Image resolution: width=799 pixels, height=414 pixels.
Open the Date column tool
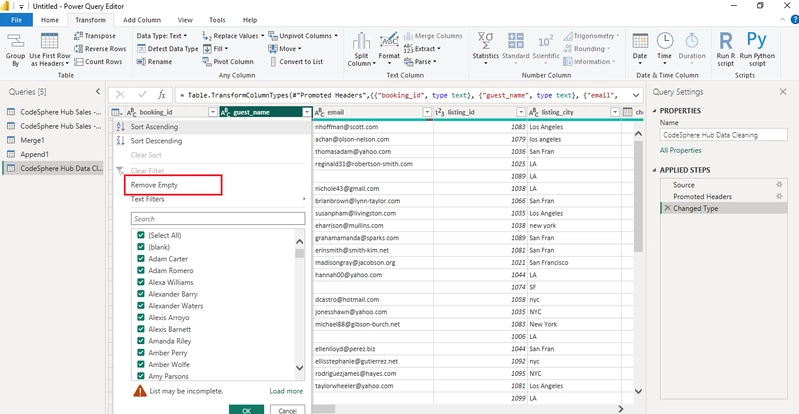coord(640,49)
